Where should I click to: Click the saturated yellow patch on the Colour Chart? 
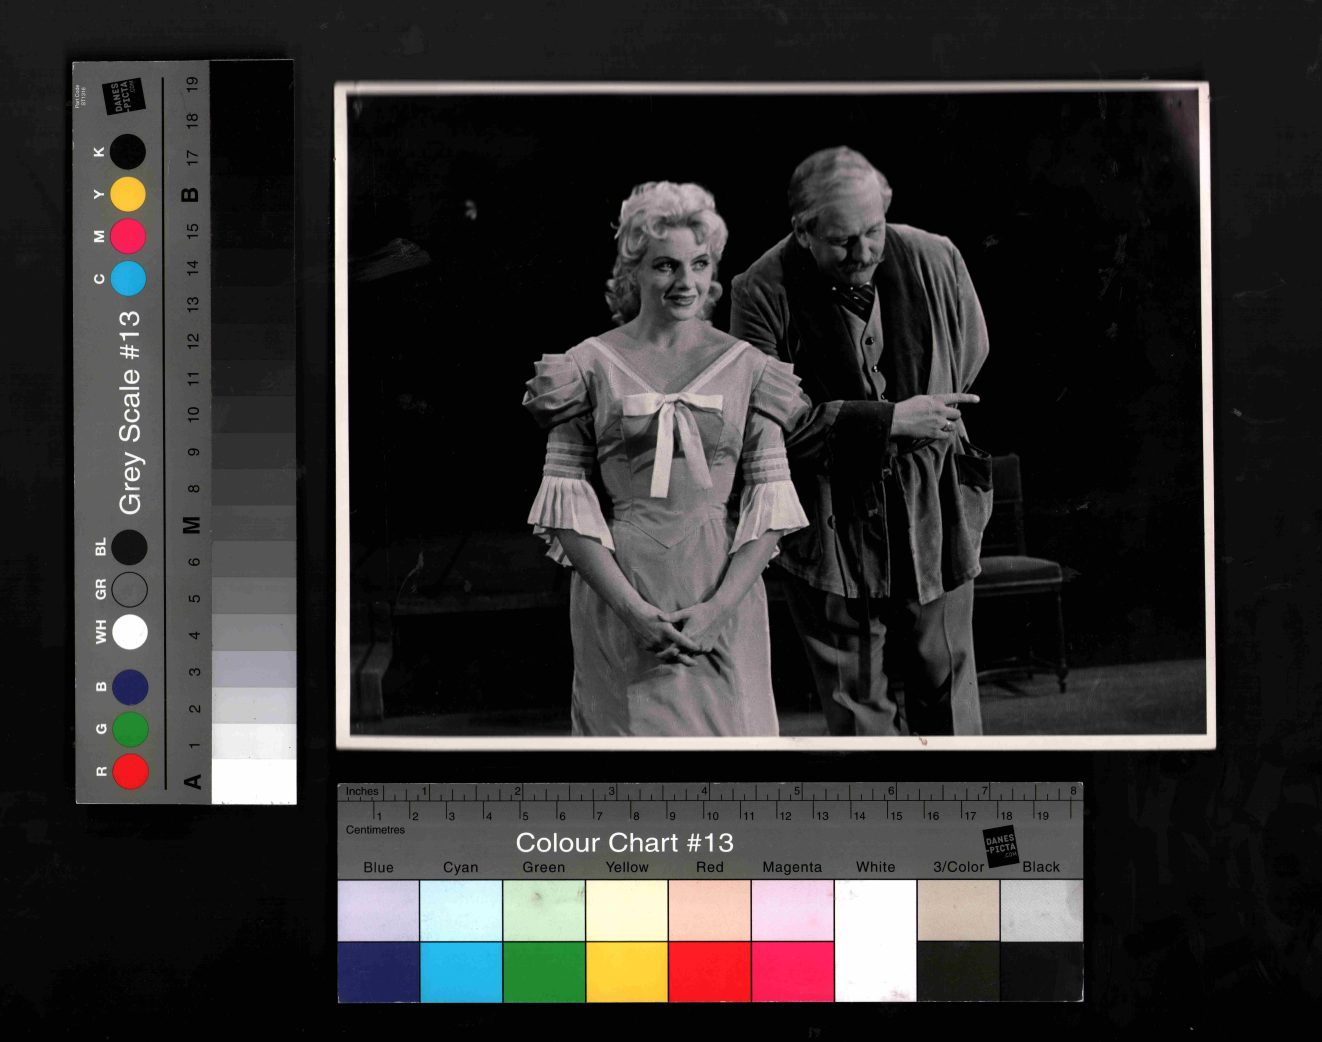tap(627, 971)
